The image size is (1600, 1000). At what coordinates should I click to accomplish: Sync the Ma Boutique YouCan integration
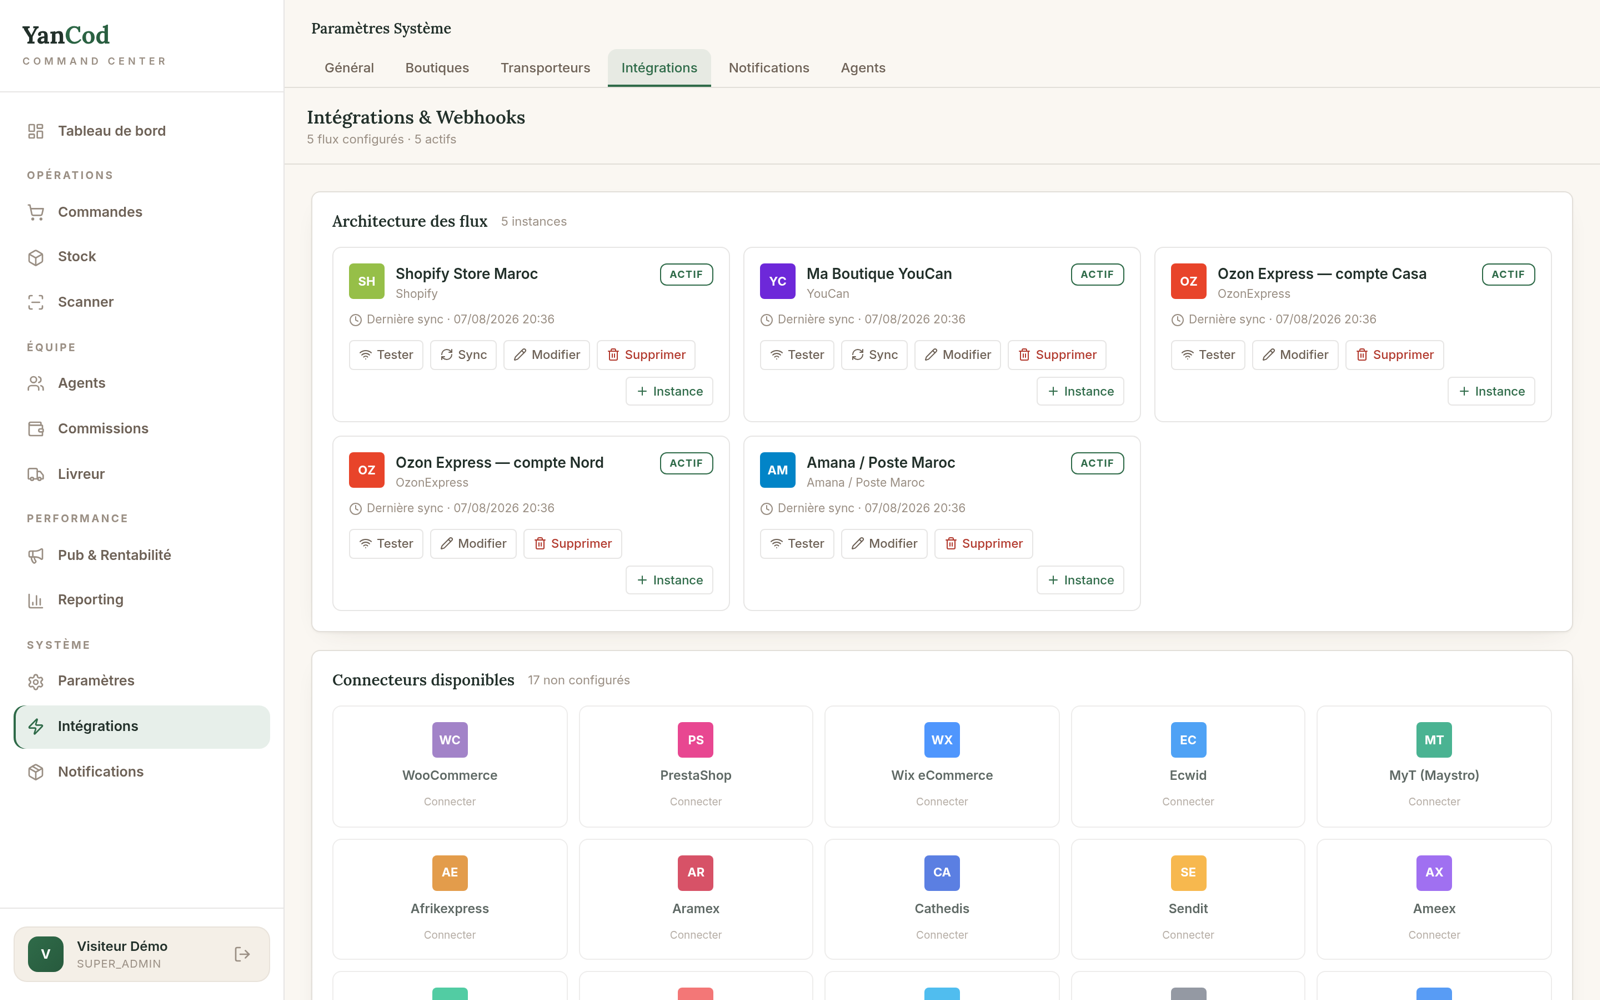coord(874,355)
